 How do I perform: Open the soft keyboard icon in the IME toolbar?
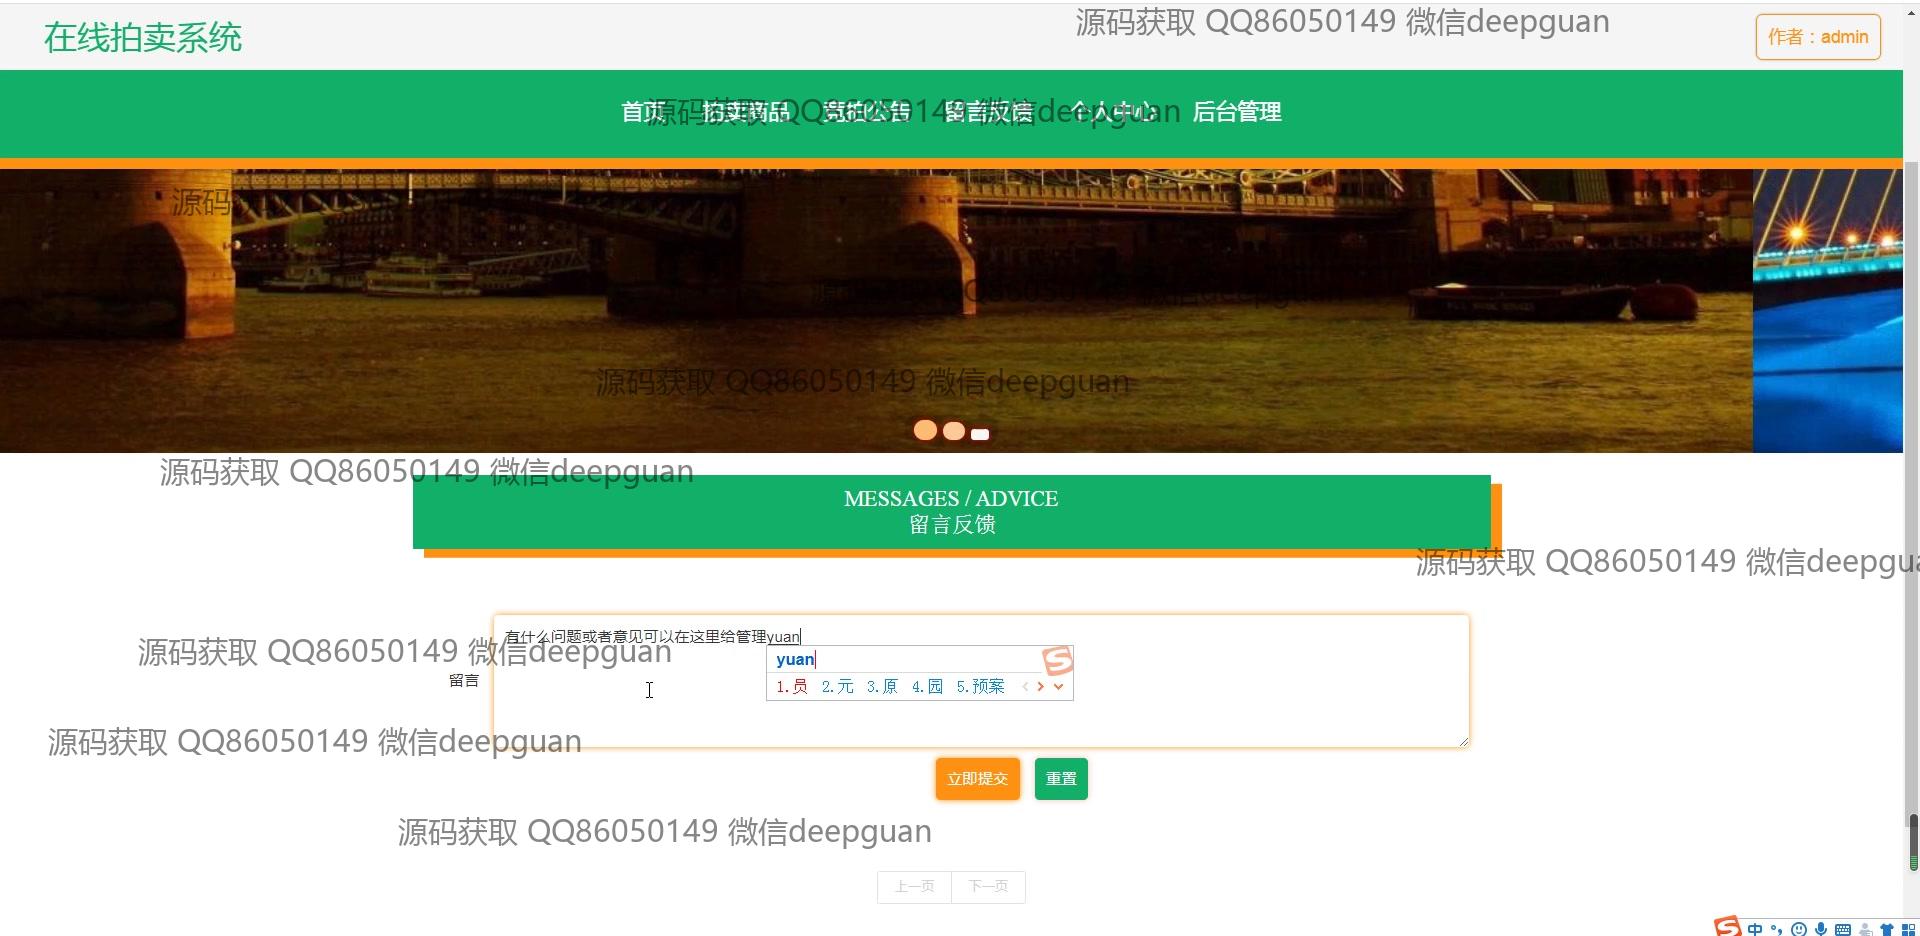(x=1843, y=929)
